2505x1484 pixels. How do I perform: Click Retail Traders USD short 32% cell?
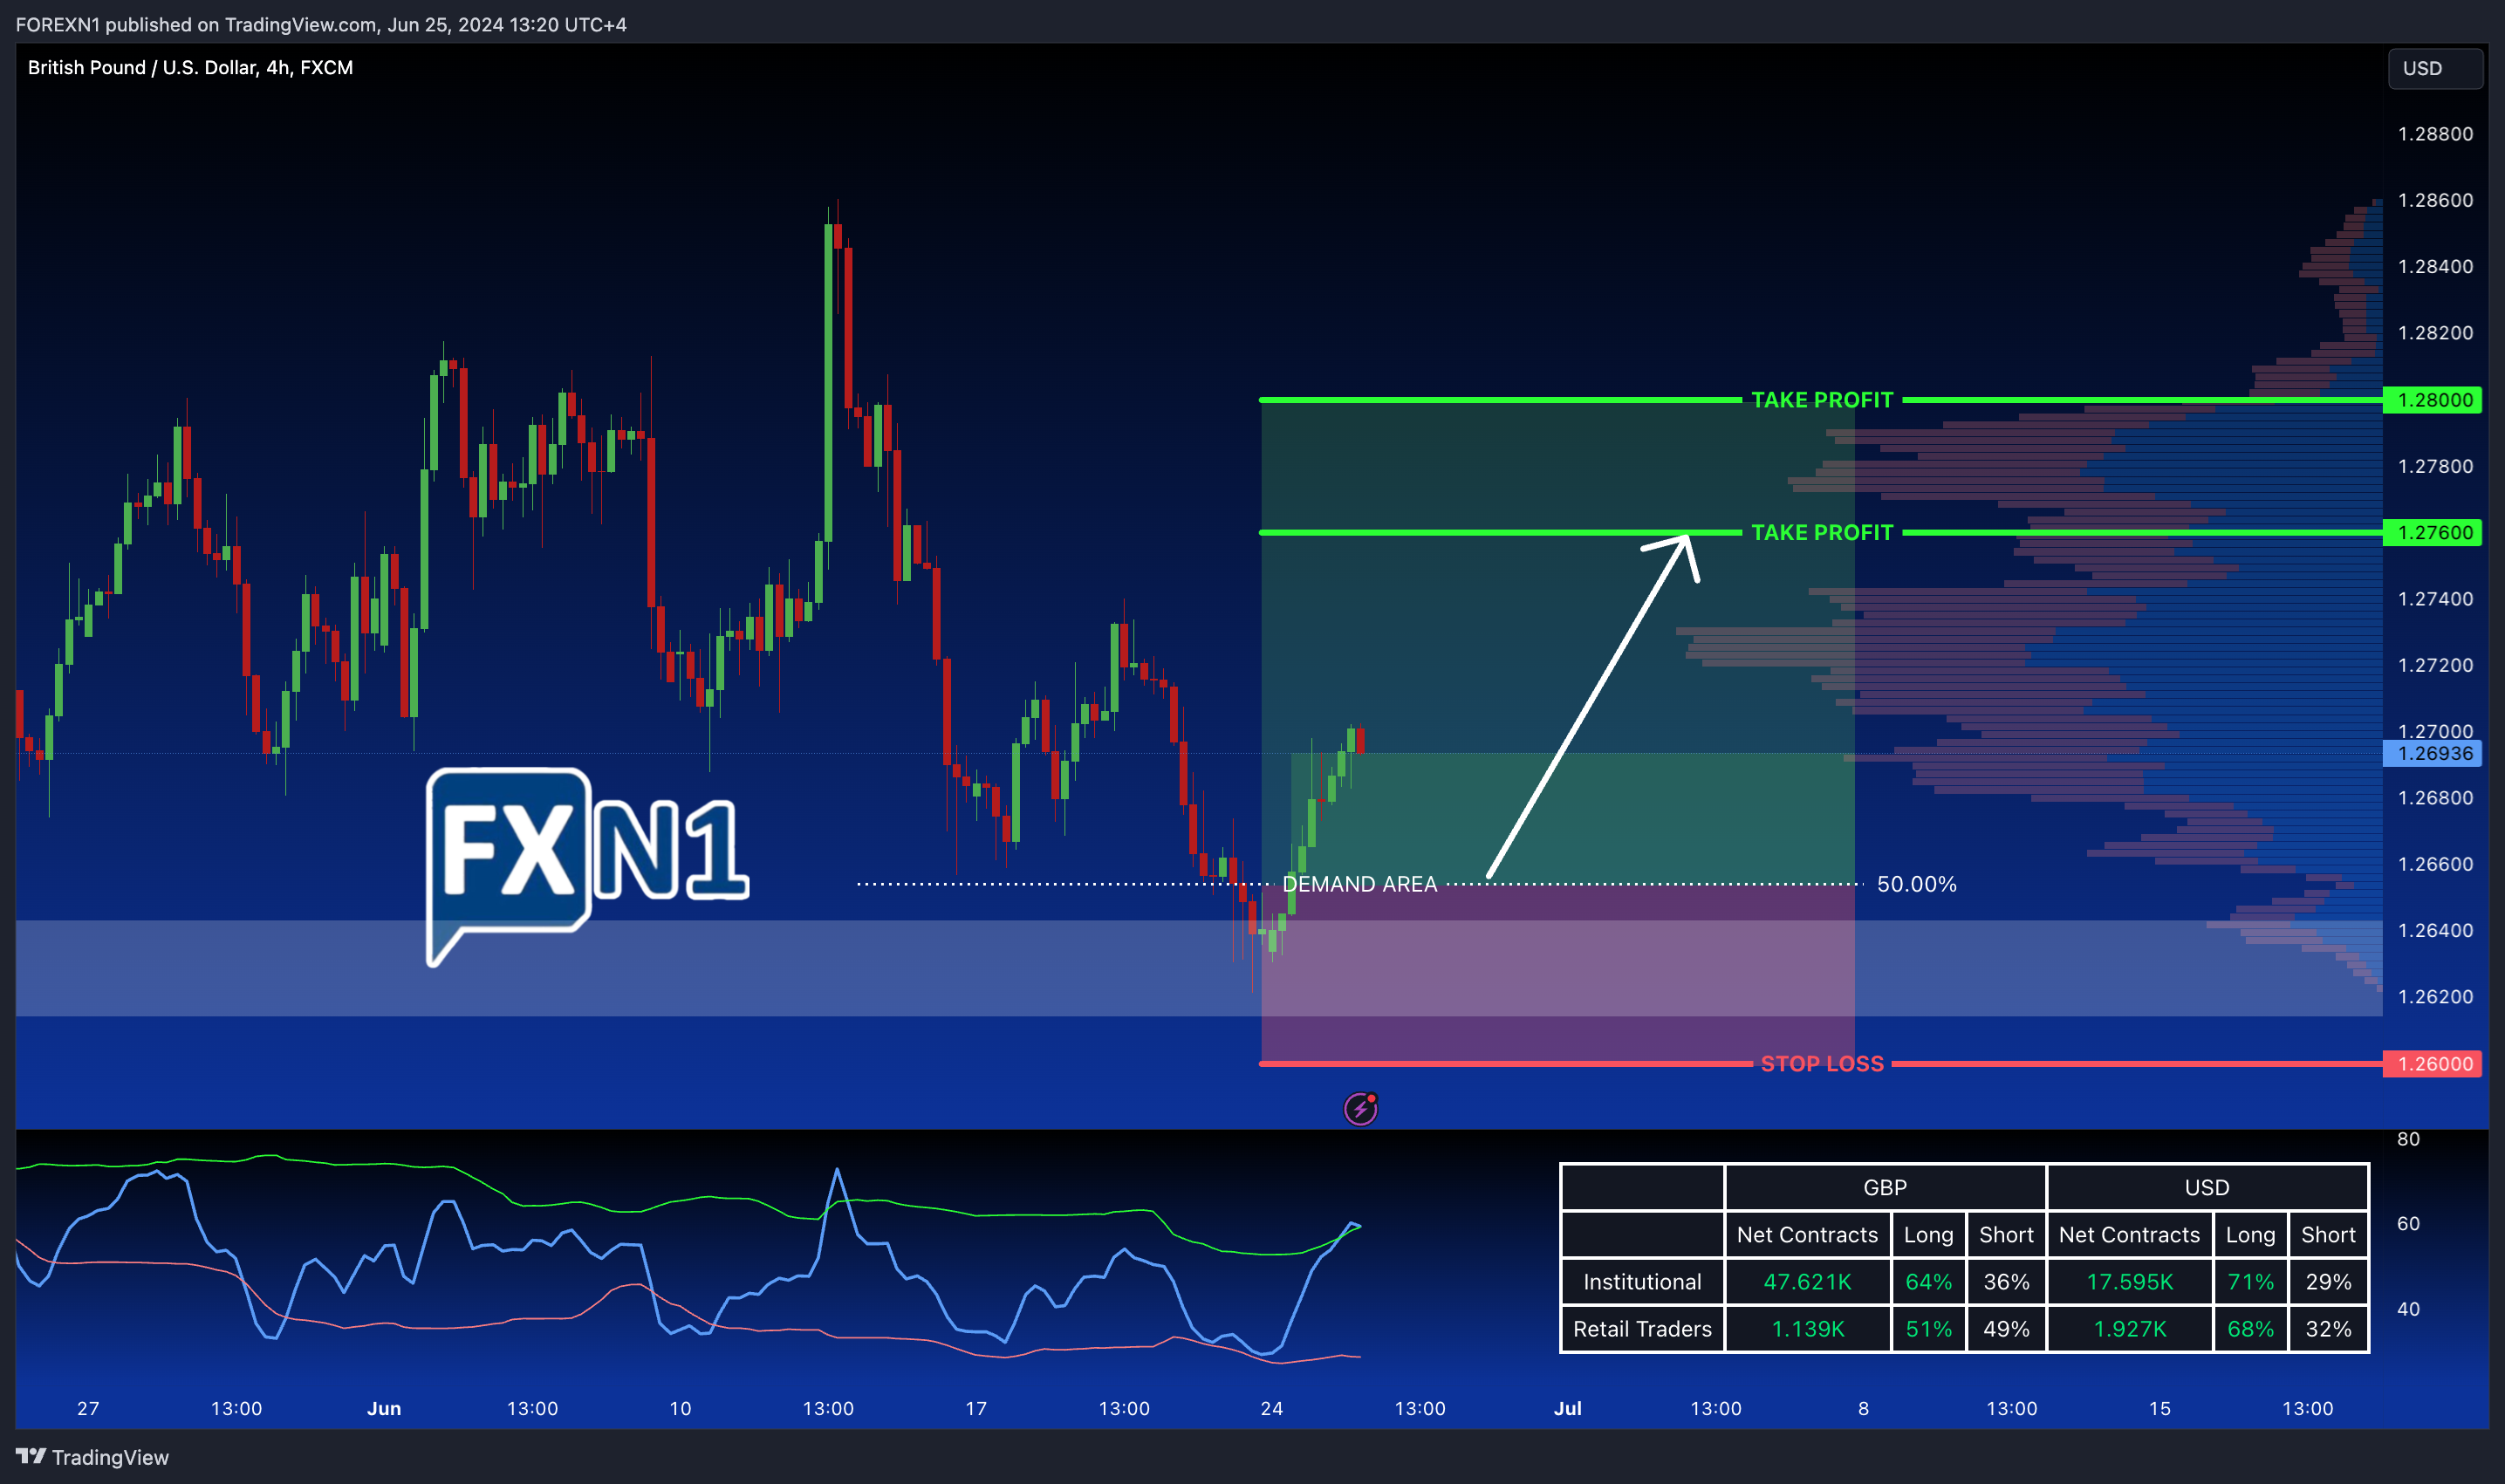pos(2328,1329)
